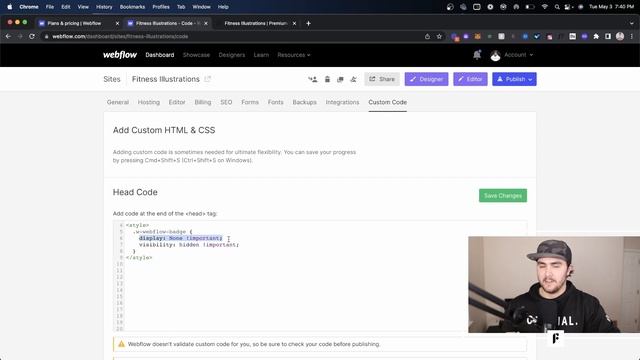Open the Apple menu

9,7
